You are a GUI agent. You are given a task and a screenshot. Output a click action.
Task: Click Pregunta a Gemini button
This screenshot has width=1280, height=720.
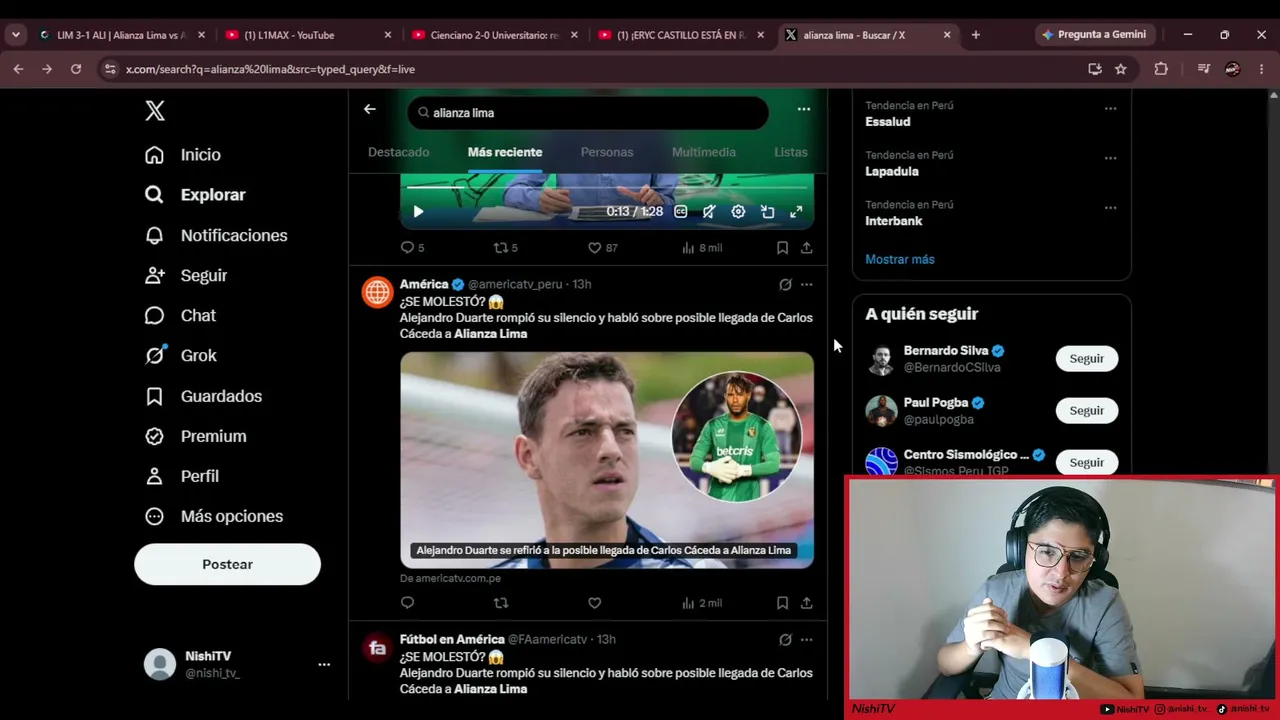point(1095,35)
